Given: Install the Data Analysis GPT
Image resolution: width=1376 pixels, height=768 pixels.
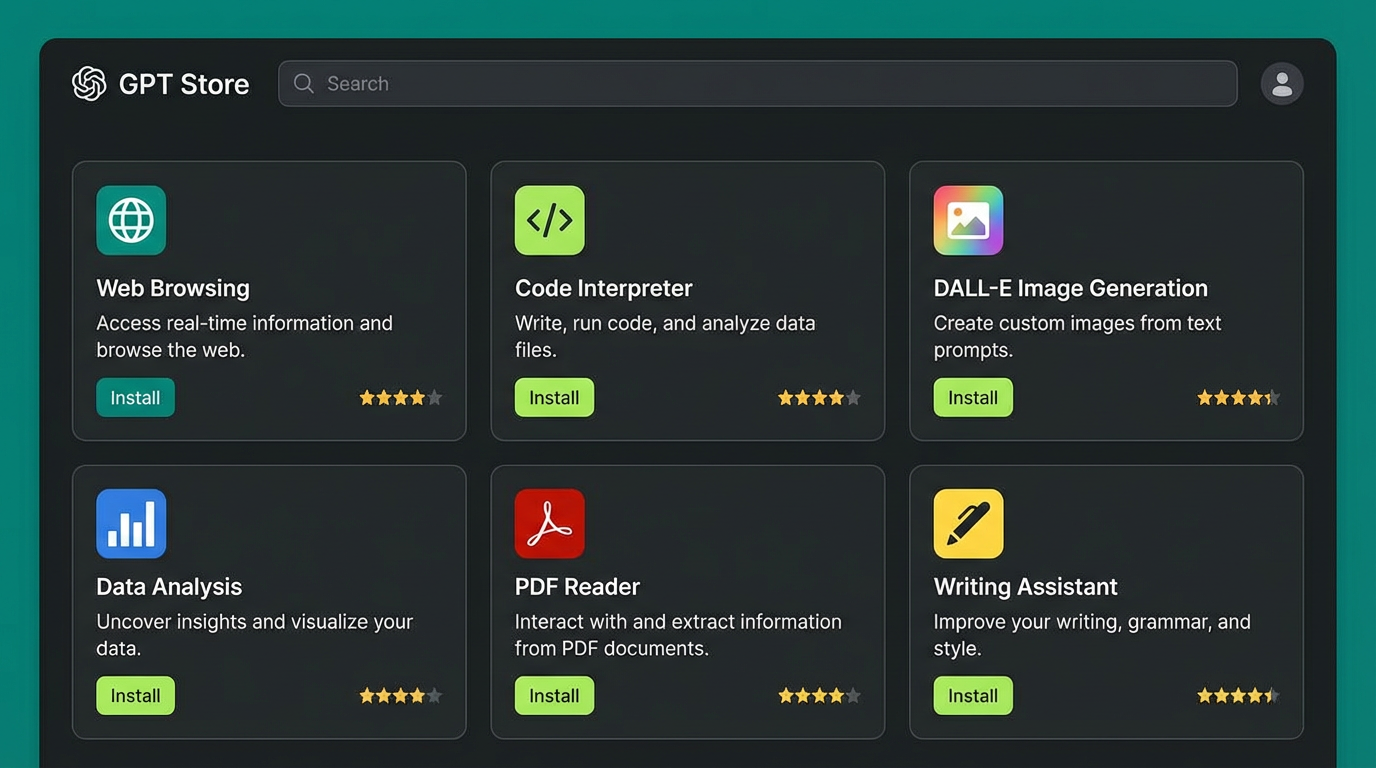Looking at the screenshot, I should 135,695.
